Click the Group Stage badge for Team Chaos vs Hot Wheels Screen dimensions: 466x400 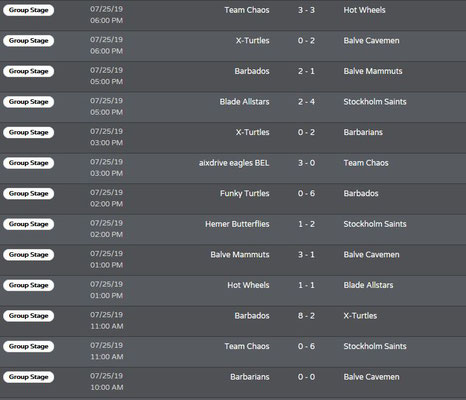click(x=29, y=10)
